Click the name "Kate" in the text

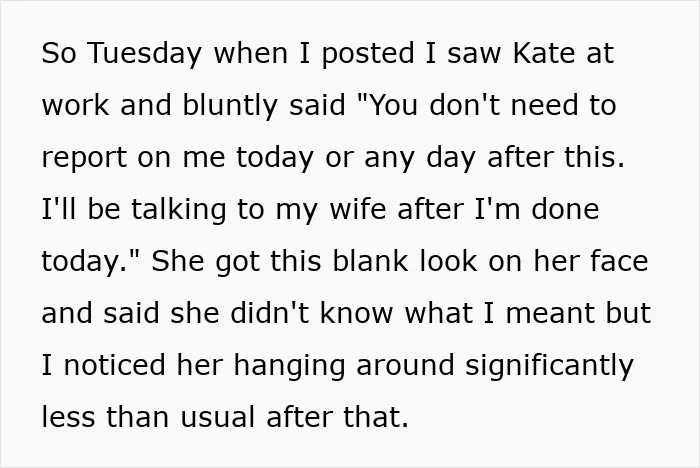544,53
